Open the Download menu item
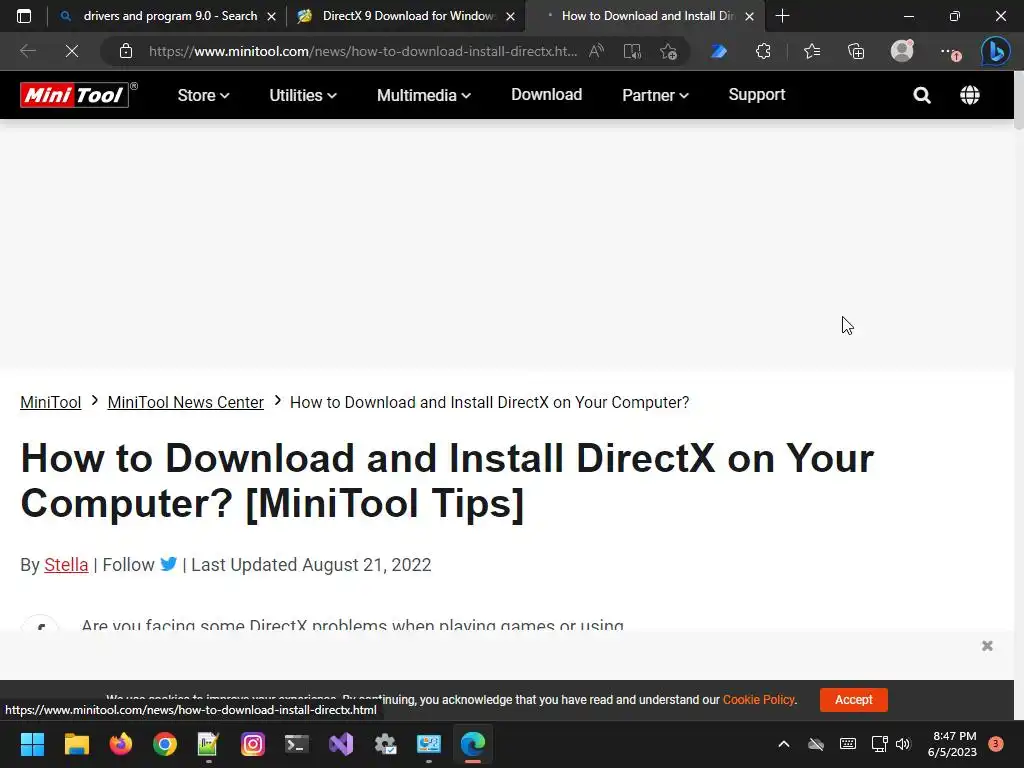Viewport: 1024px width, 768px height. (x=547, y=95)
